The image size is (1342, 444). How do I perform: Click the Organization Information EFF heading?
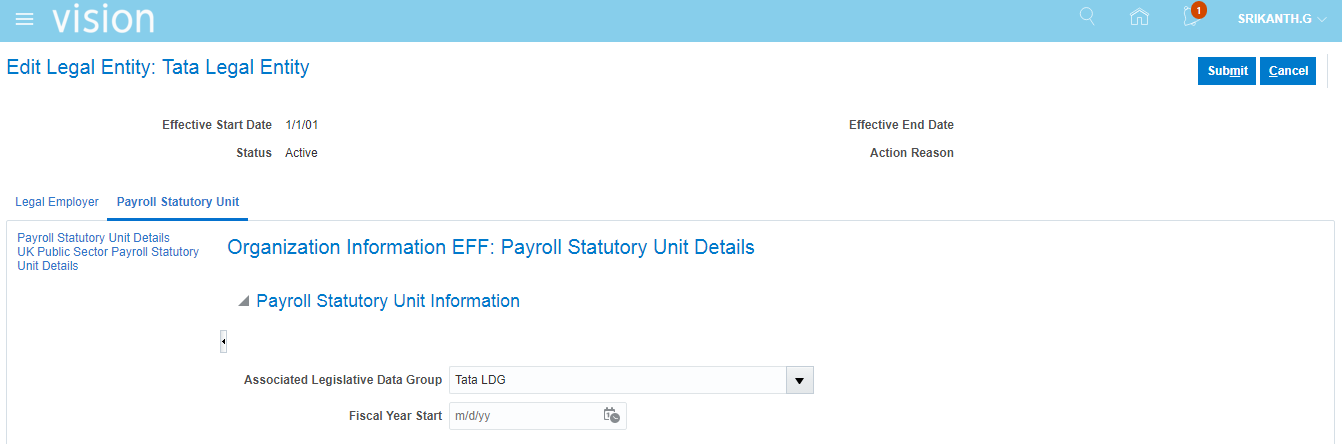click(490, 247)
